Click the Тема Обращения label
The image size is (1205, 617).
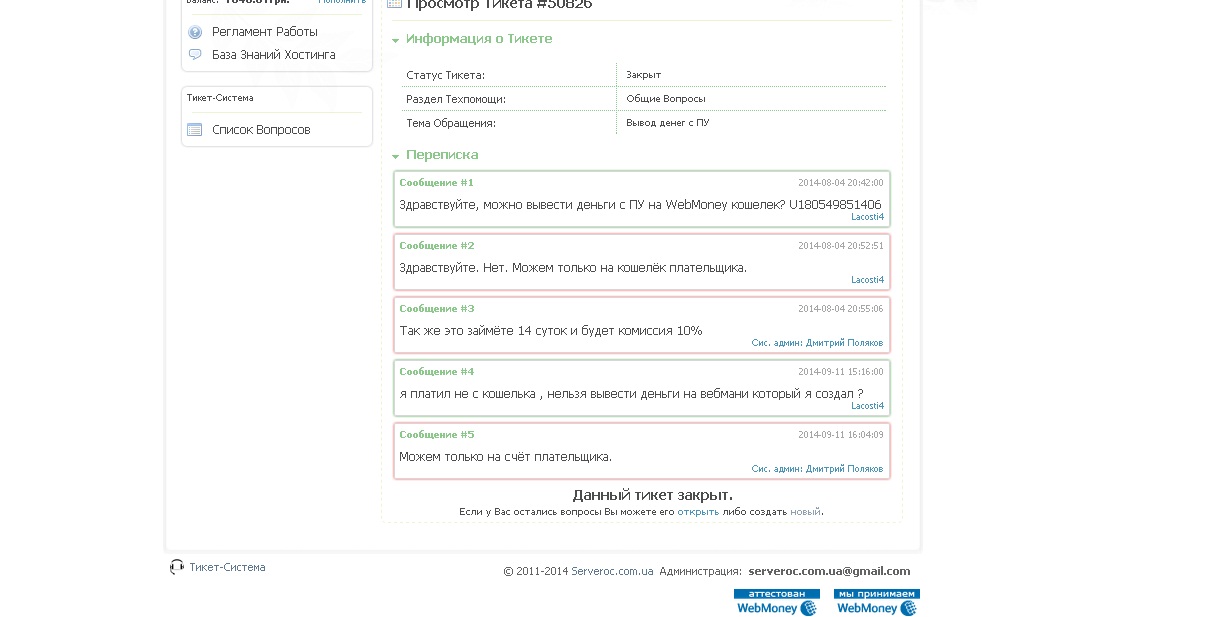(x=451, y=123)
